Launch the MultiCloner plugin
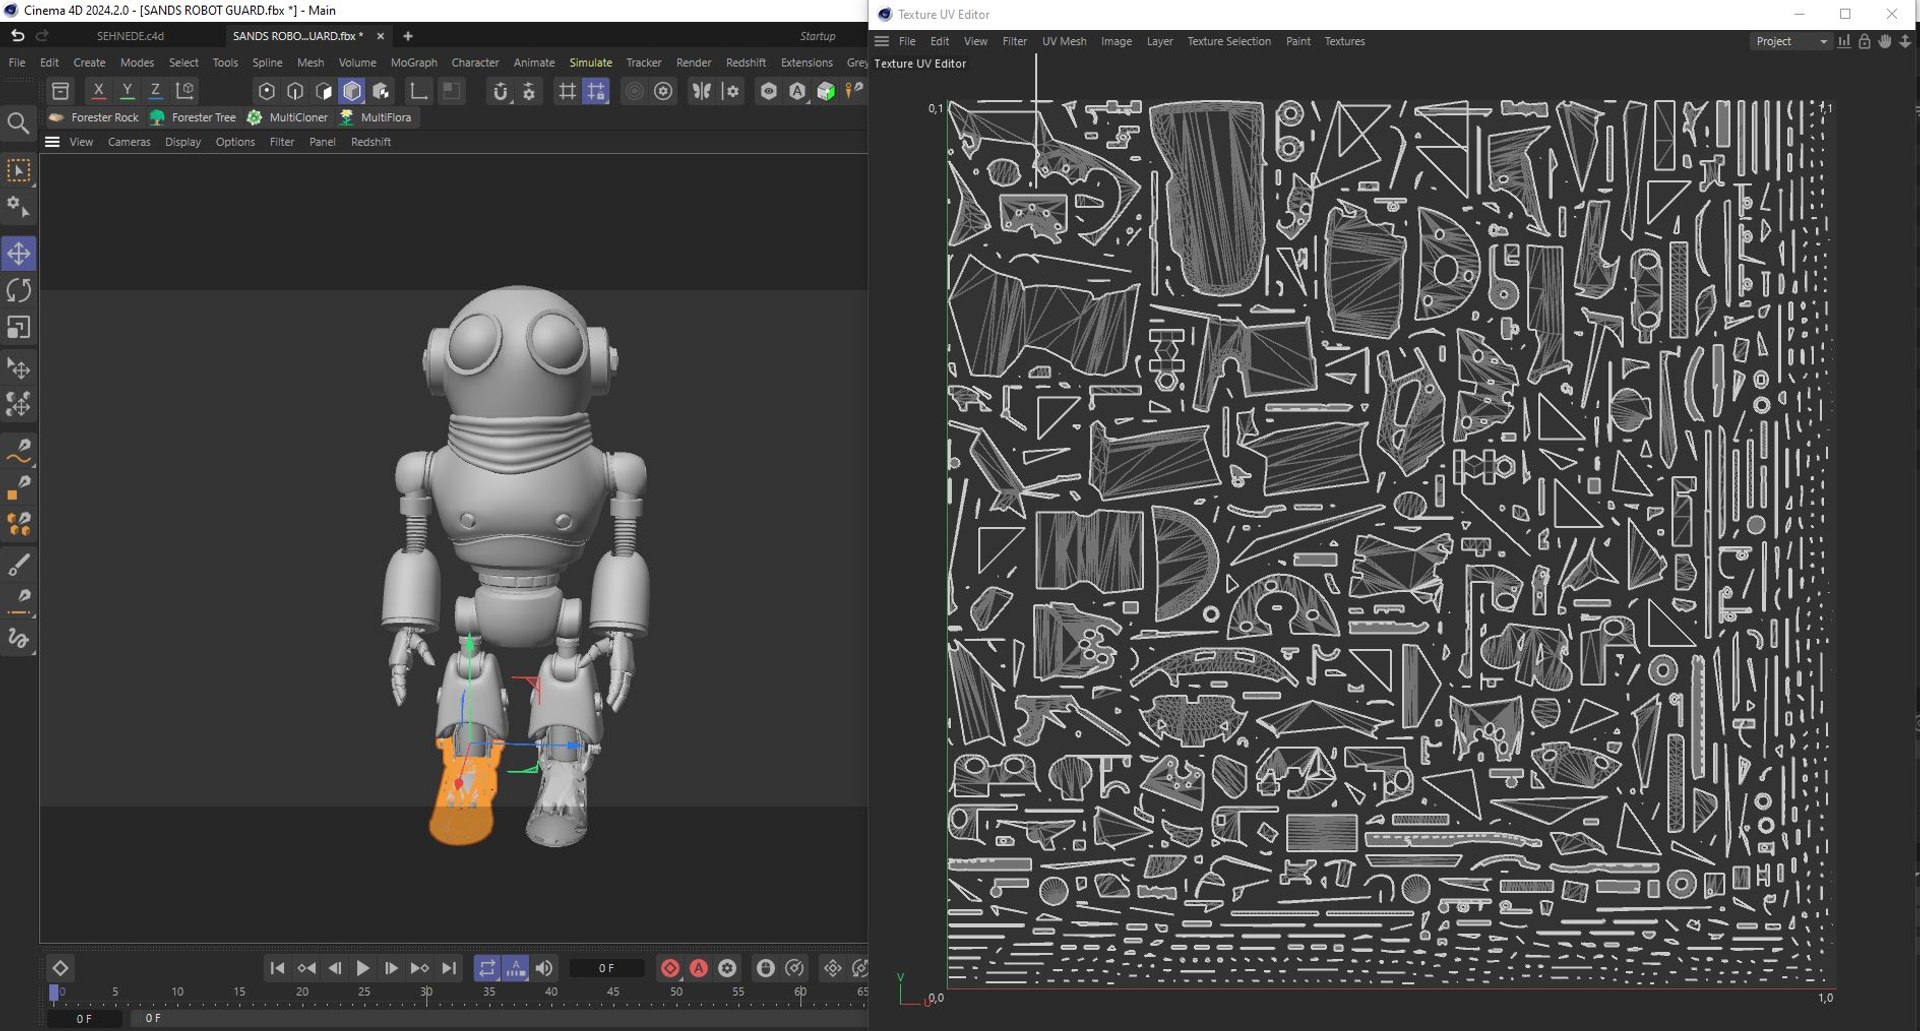The width and height of the screenshot is (1920, 1031). (x=287, y=118)
